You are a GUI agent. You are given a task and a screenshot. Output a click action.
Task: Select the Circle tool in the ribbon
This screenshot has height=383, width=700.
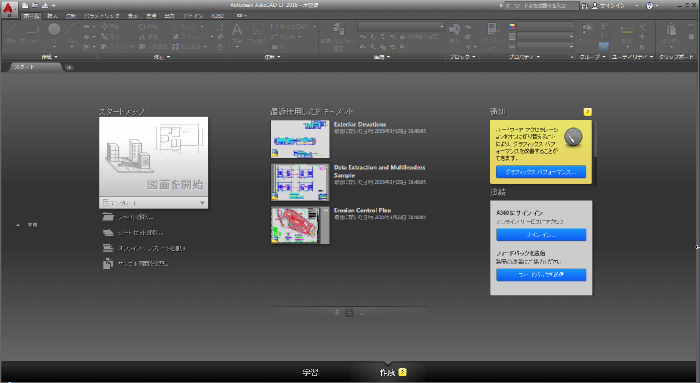54,32
